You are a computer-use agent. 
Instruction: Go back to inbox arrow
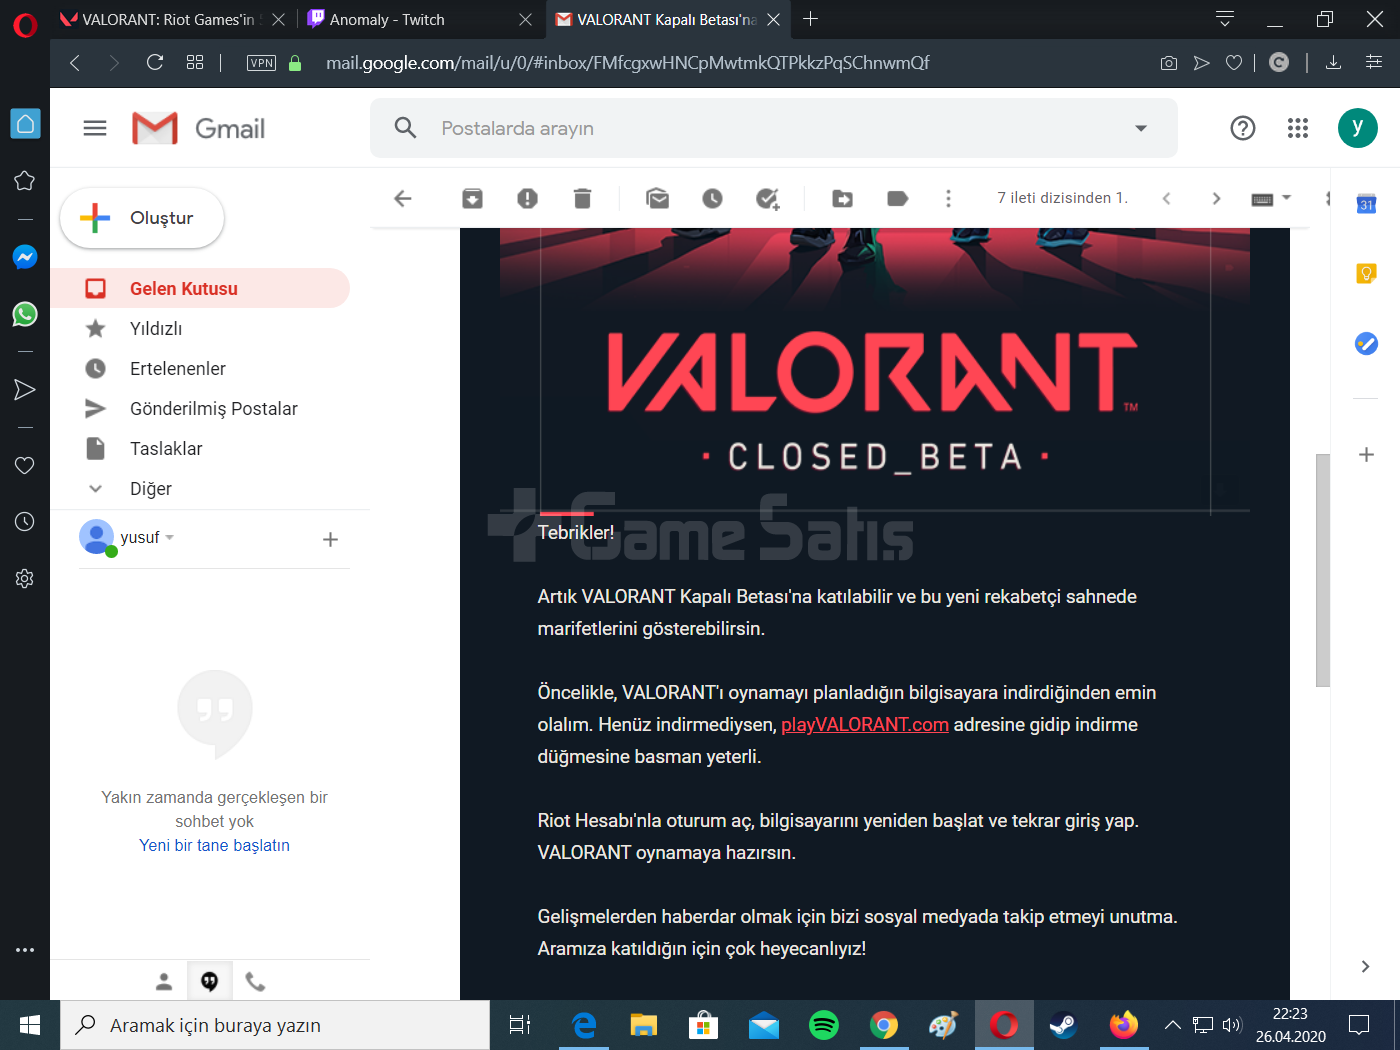coord(403,198)
